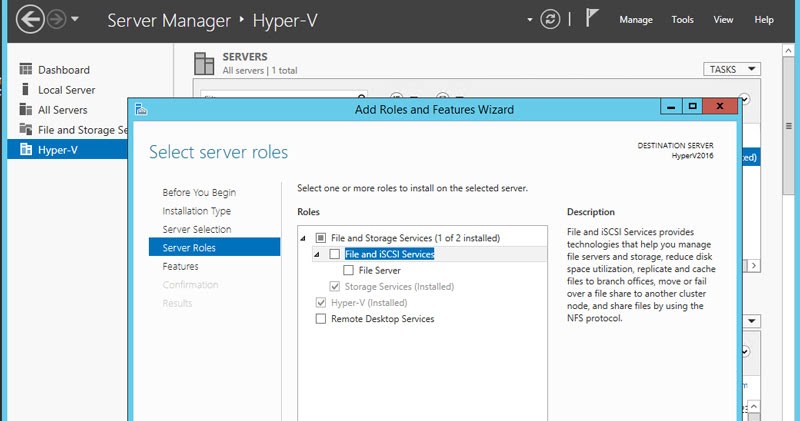Collapse File and Storage Services tree node
Image resolution: width=800 pixels, height=421 pixels.
tap(303, 238)
